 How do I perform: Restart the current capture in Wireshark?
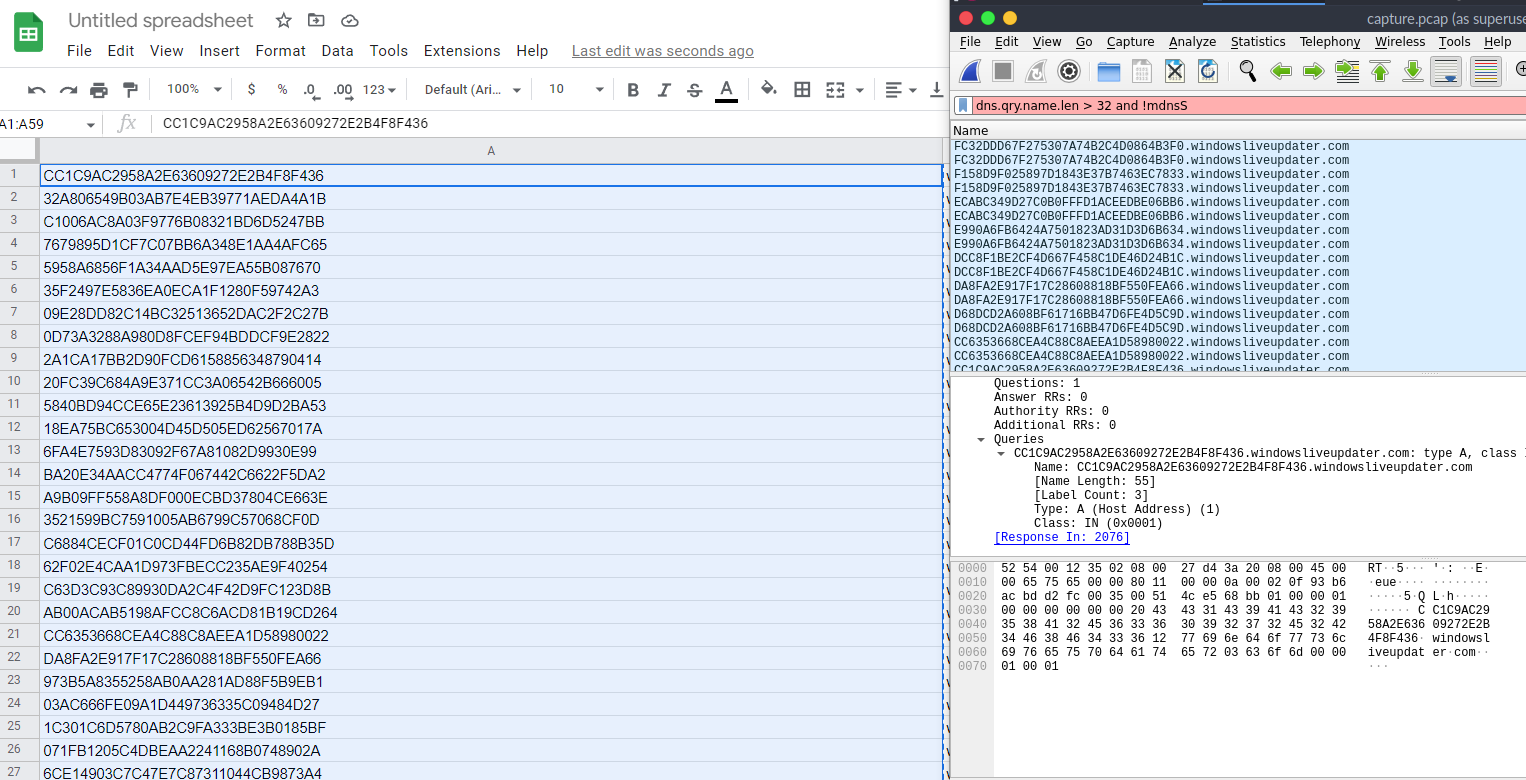1036,71
